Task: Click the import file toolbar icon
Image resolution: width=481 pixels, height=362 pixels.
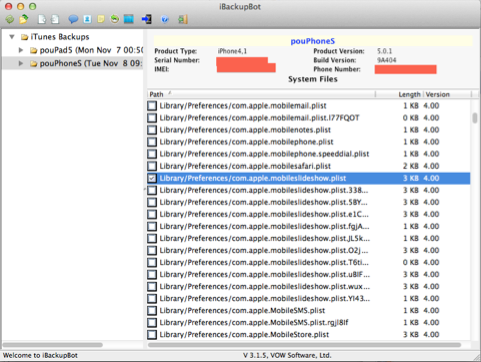Action: 55,19
